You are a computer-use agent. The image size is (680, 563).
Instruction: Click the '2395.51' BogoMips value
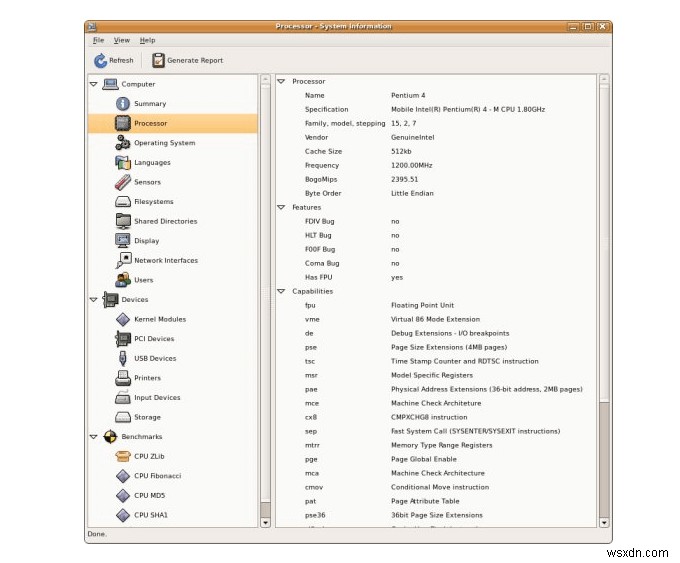[405, 179]
